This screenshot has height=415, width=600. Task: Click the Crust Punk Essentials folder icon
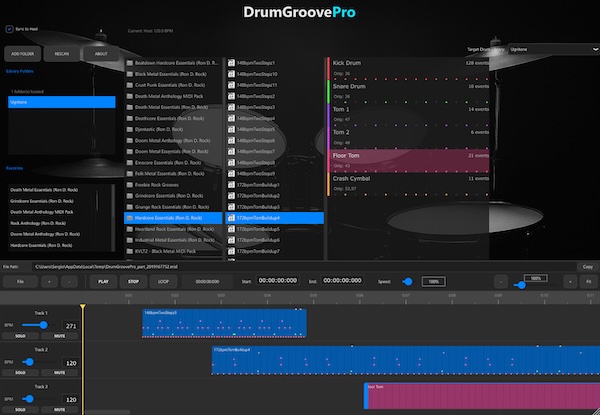130,85
